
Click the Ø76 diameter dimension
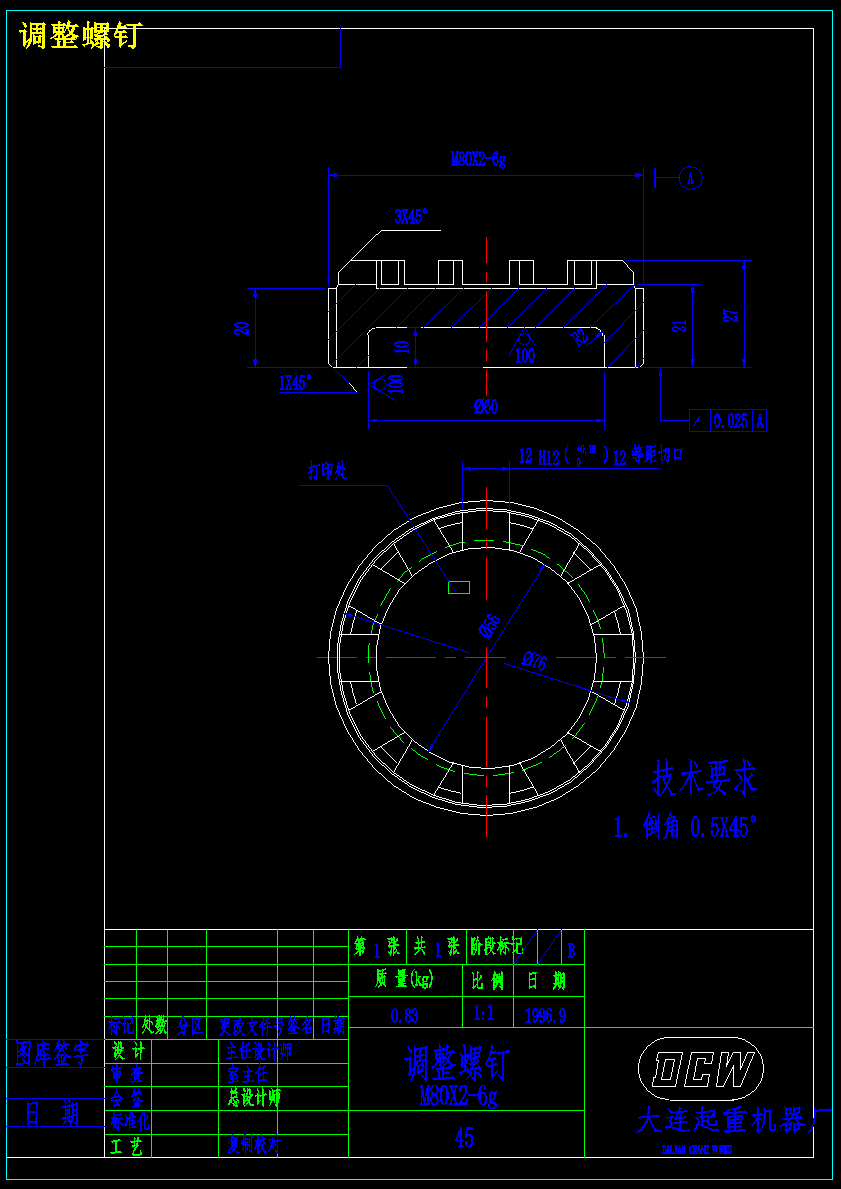[x=535, y=661]
